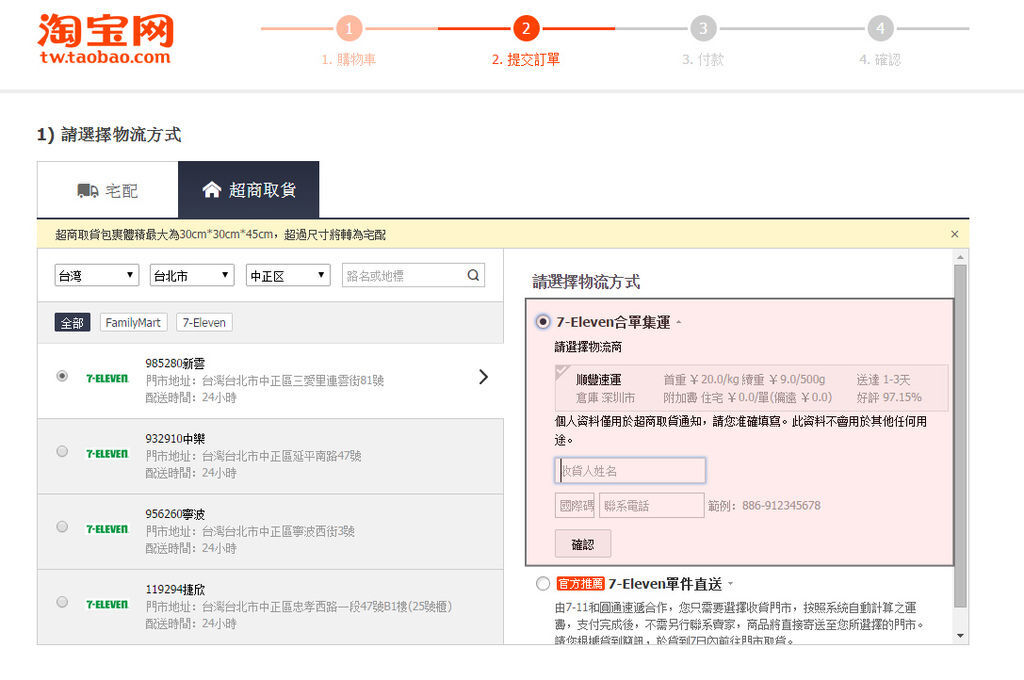Select 7-Eleven單件直送 radio option
This screenshot has height=680, width=1024.
pos(543,583)
